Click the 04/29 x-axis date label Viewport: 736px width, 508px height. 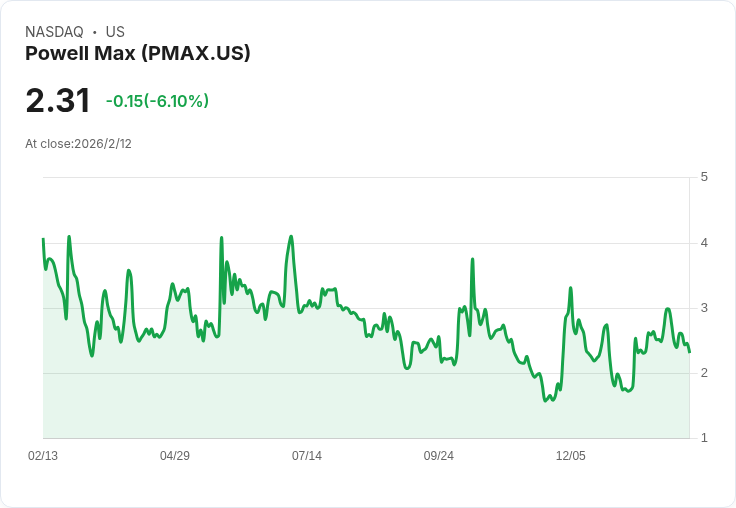click(175, 456)
